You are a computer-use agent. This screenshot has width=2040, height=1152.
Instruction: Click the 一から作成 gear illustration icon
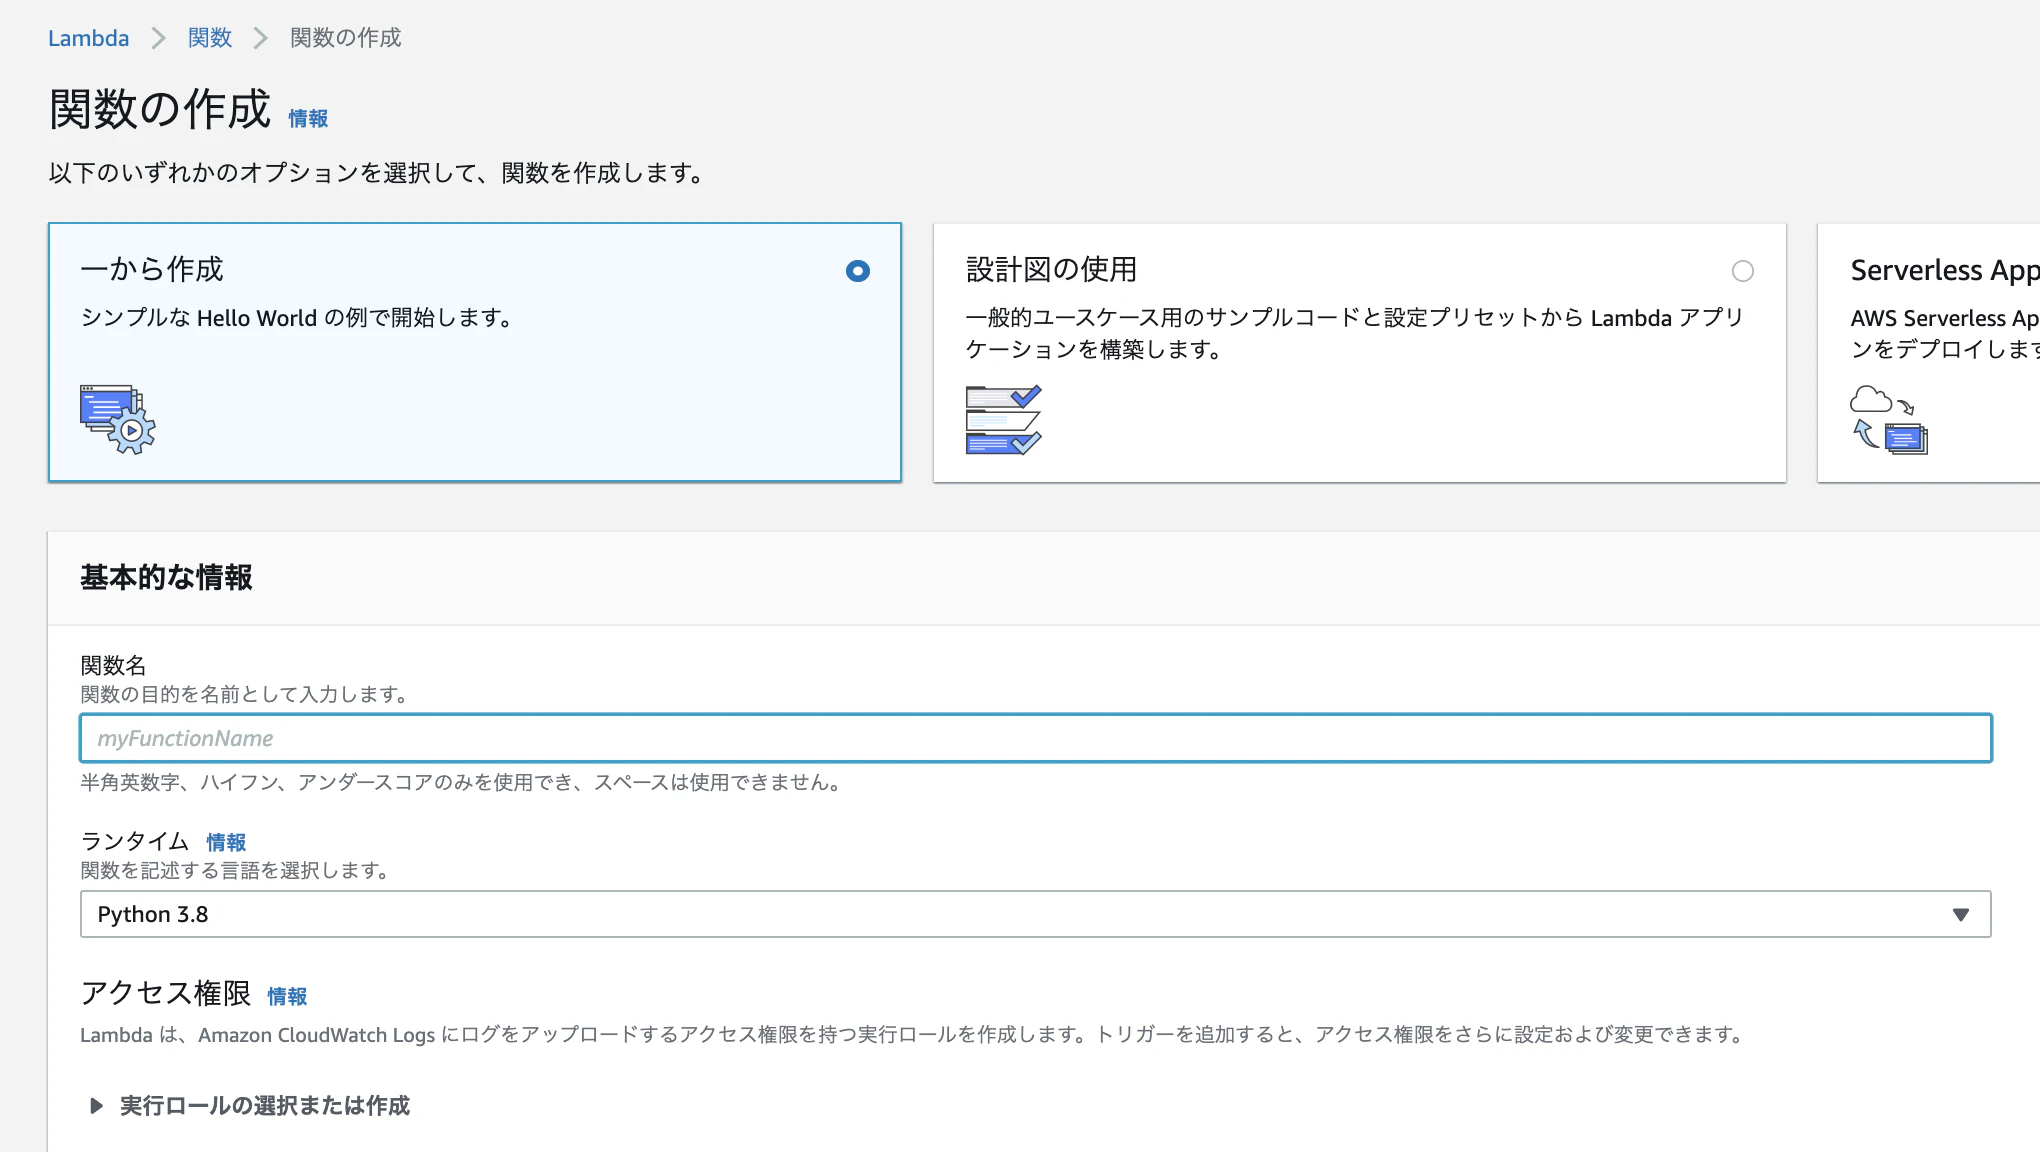(118, 420)
